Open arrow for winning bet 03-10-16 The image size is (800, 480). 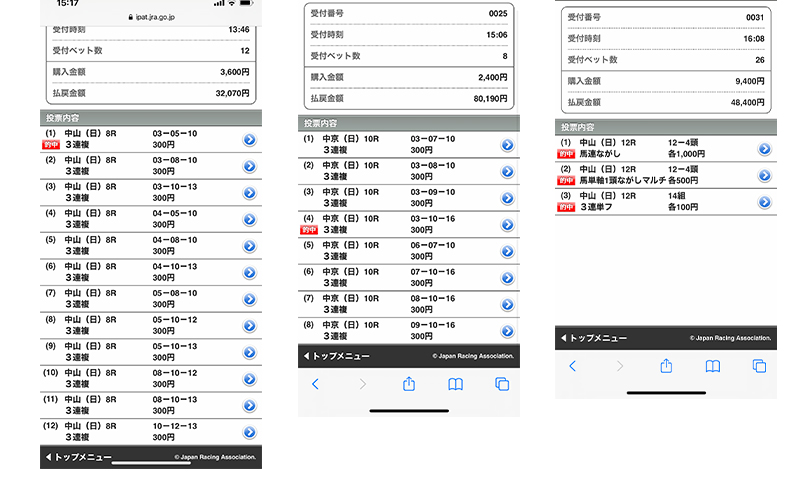click(507, 223)
